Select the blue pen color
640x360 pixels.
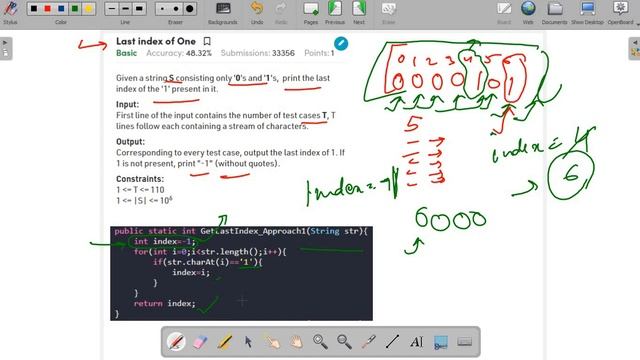[61, 9]
